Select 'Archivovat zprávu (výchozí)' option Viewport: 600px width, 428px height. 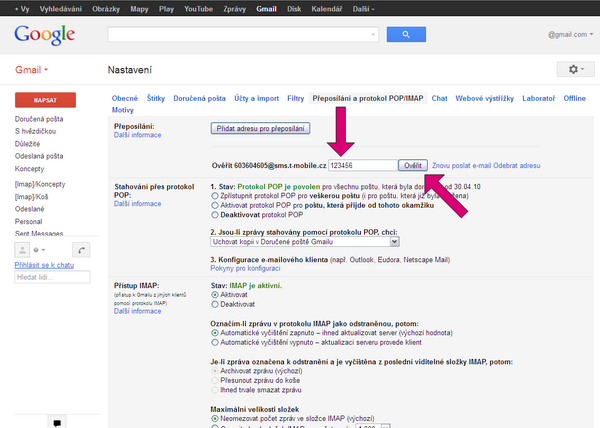click(215, 371)
